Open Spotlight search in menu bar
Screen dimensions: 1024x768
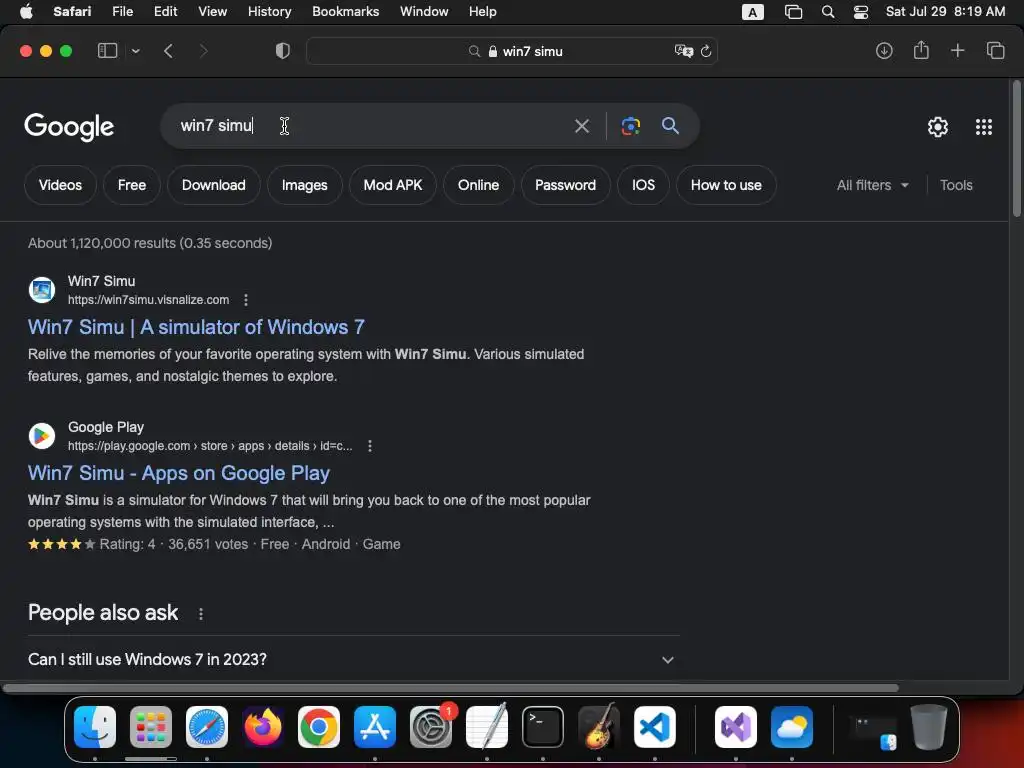[827, 12]
